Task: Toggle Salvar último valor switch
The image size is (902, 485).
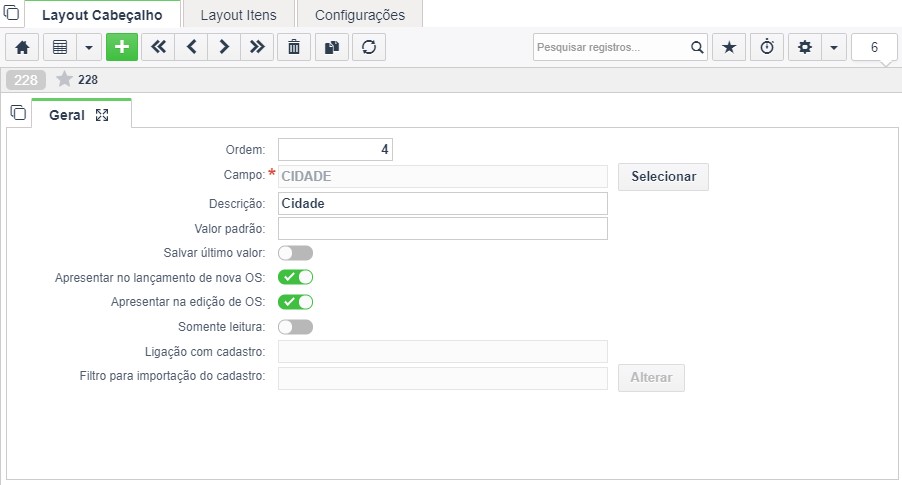Action: 296,253
